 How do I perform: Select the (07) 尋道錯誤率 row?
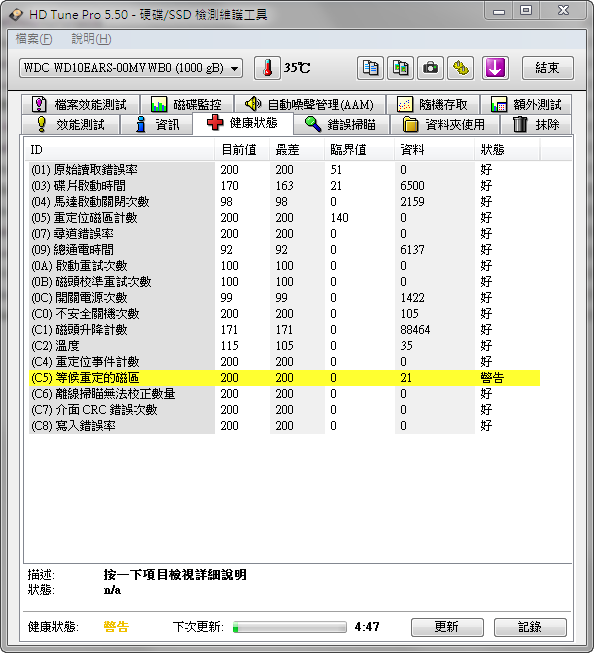285,234
